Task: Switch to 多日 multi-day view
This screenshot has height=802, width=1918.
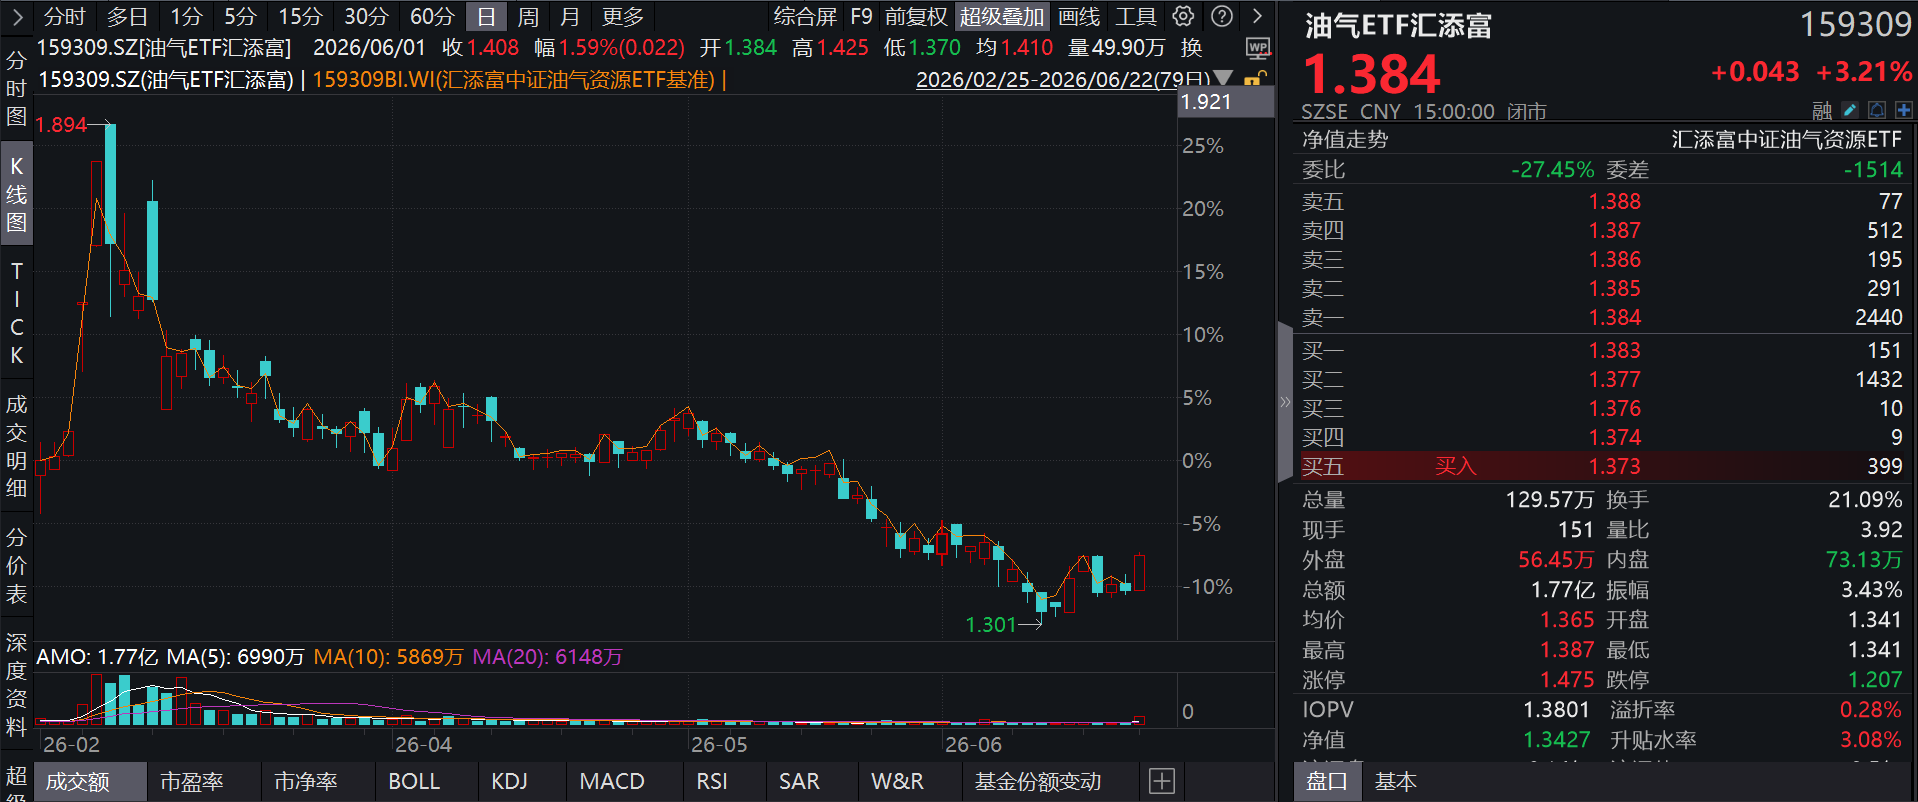Action: pyautogui.click(x=127, y=16)
